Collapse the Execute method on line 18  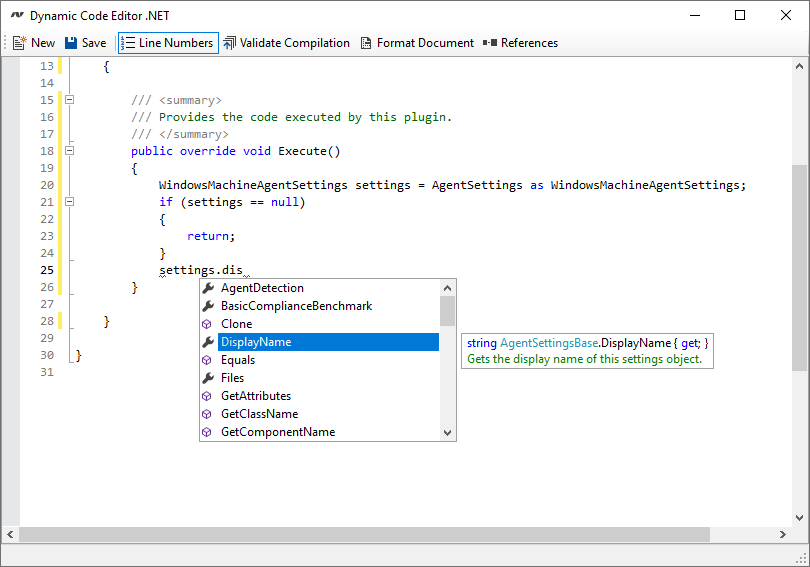tap(70, 151)
